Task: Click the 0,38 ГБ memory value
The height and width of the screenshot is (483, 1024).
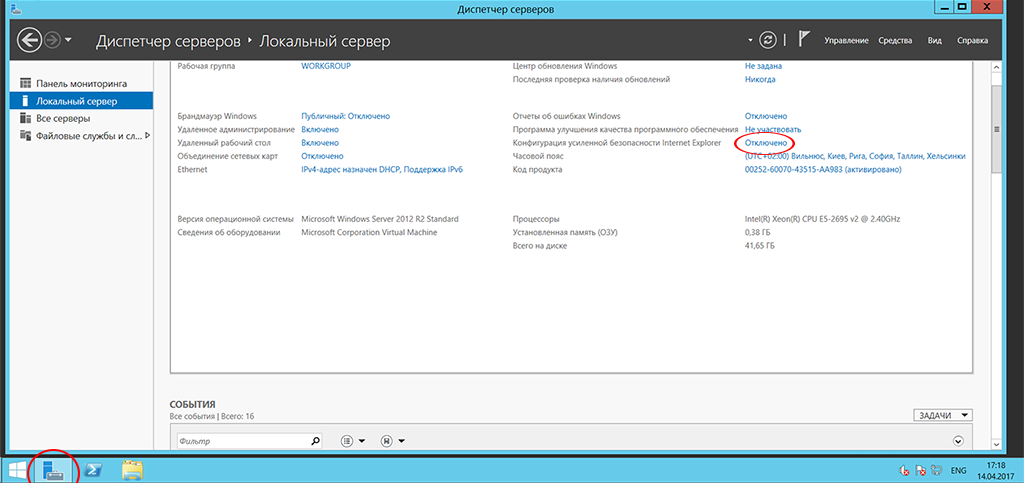Action: [x=760, y=232]
